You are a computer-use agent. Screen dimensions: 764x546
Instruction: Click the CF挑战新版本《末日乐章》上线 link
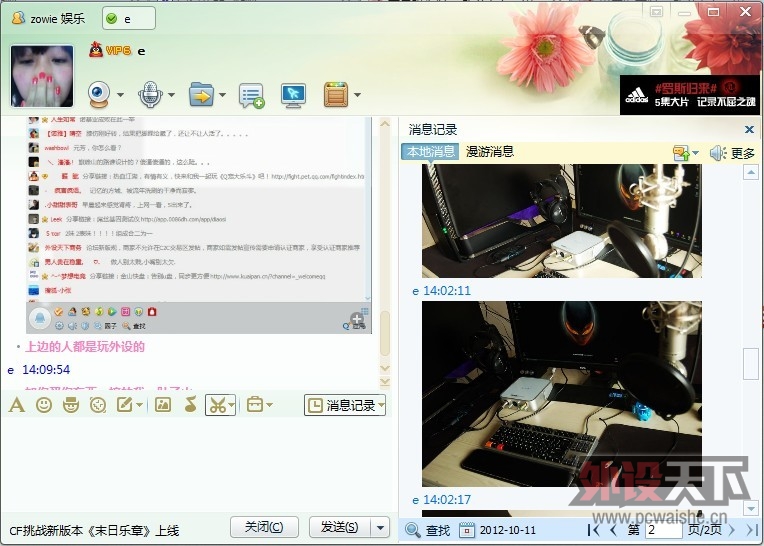(x=94, y=530)
